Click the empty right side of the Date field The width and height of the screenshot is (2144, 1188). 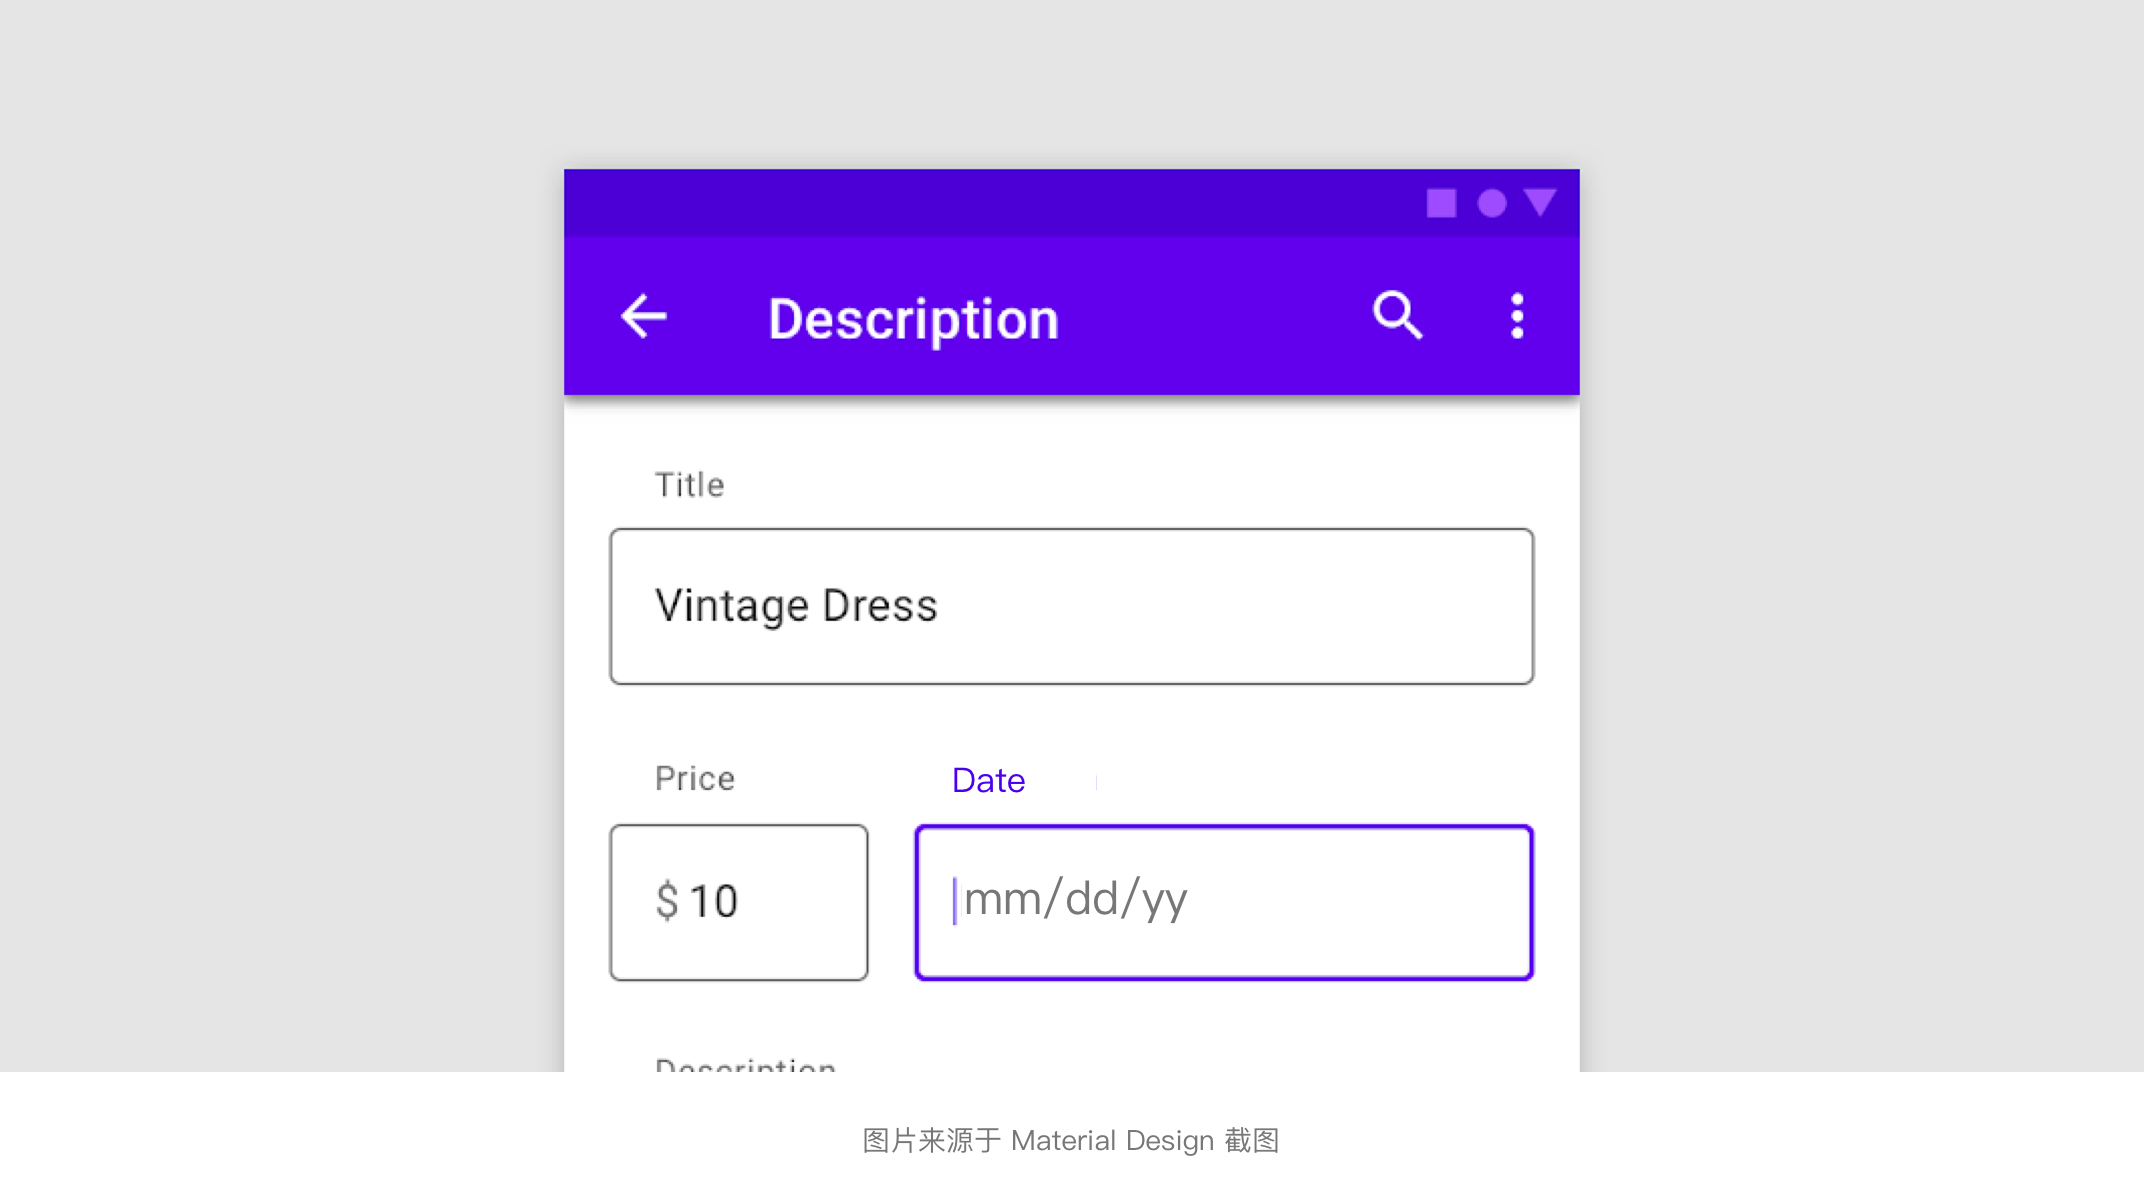(x=1400, y=901)
